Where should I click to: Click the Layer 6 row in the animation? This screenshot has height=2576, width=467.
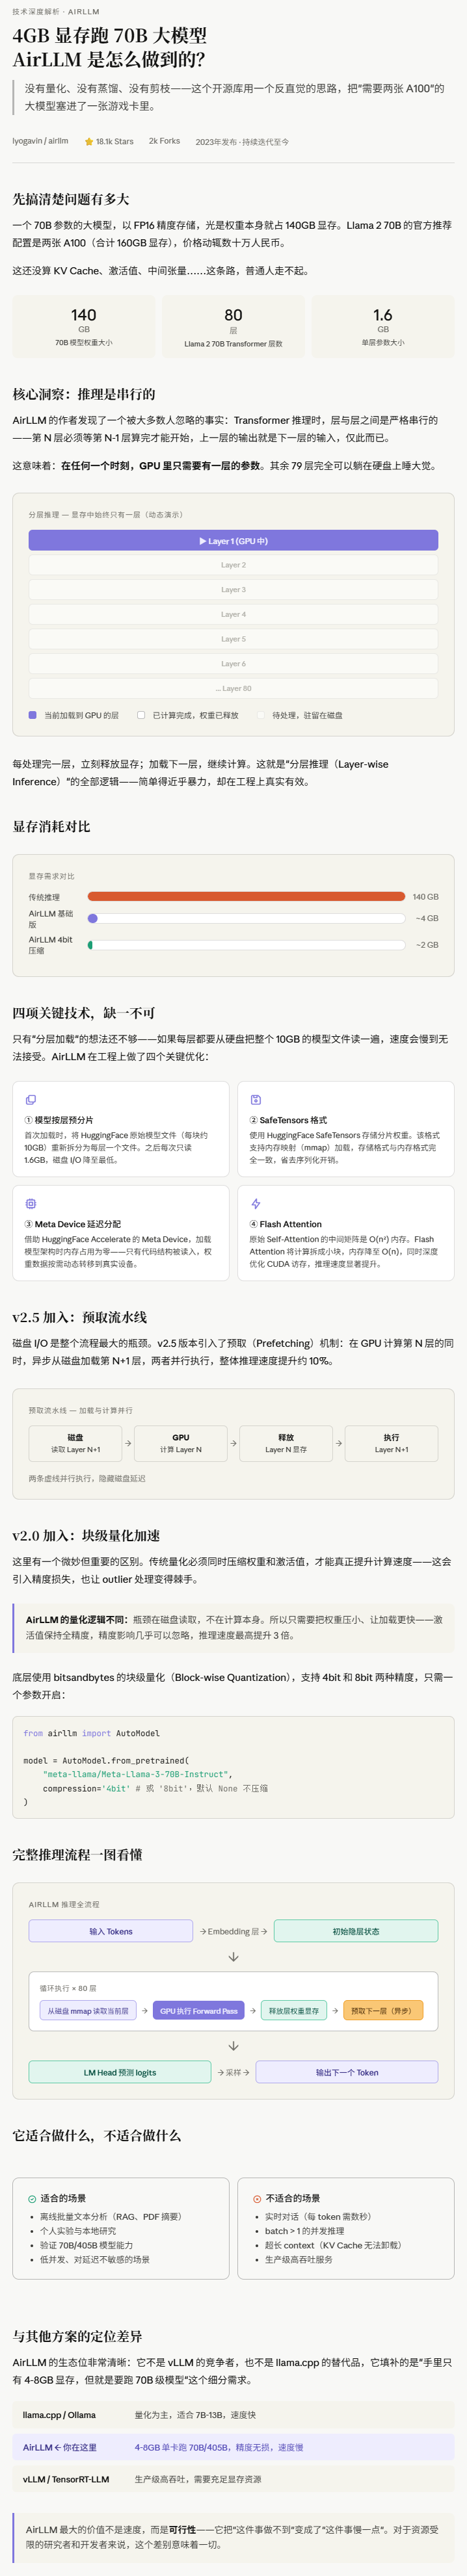point(233,664)
